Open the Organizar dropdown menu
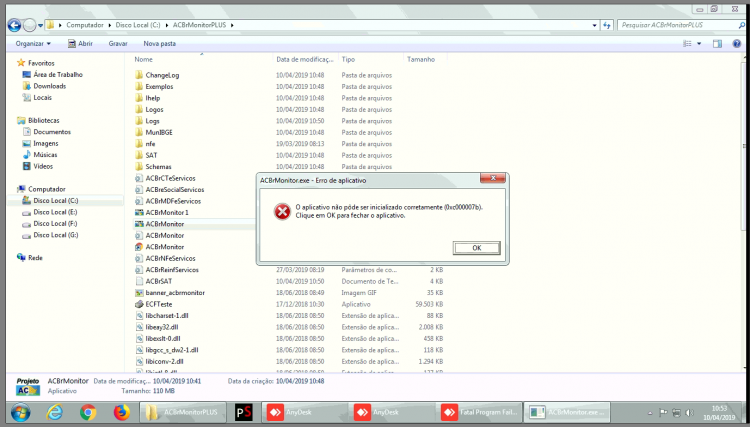Image resolution: width=750 pixels, height=427 pixels. [x=33, y=44]
